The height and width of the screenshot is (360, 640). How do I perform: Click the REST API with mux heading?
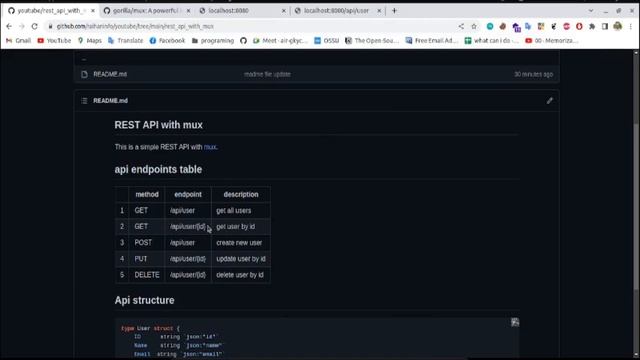tap(158, 125)
